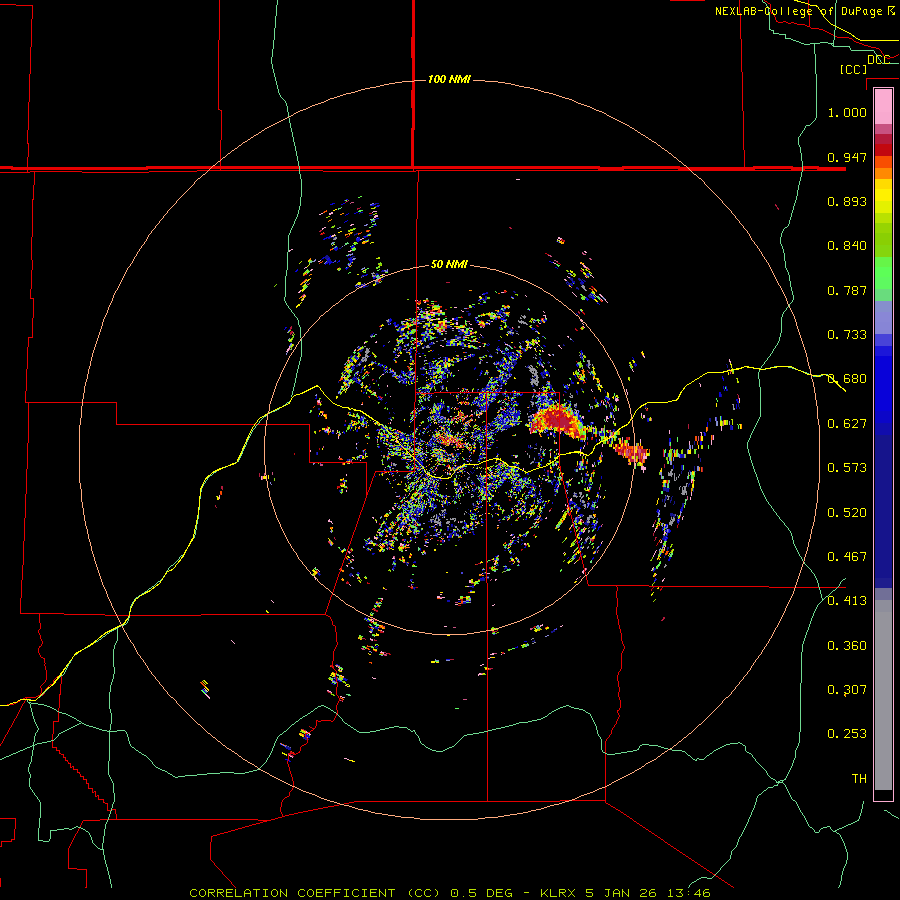900x900 pixels.
Task: Pick the lavender segment of the color bar
Action: [x=883, y=317]
